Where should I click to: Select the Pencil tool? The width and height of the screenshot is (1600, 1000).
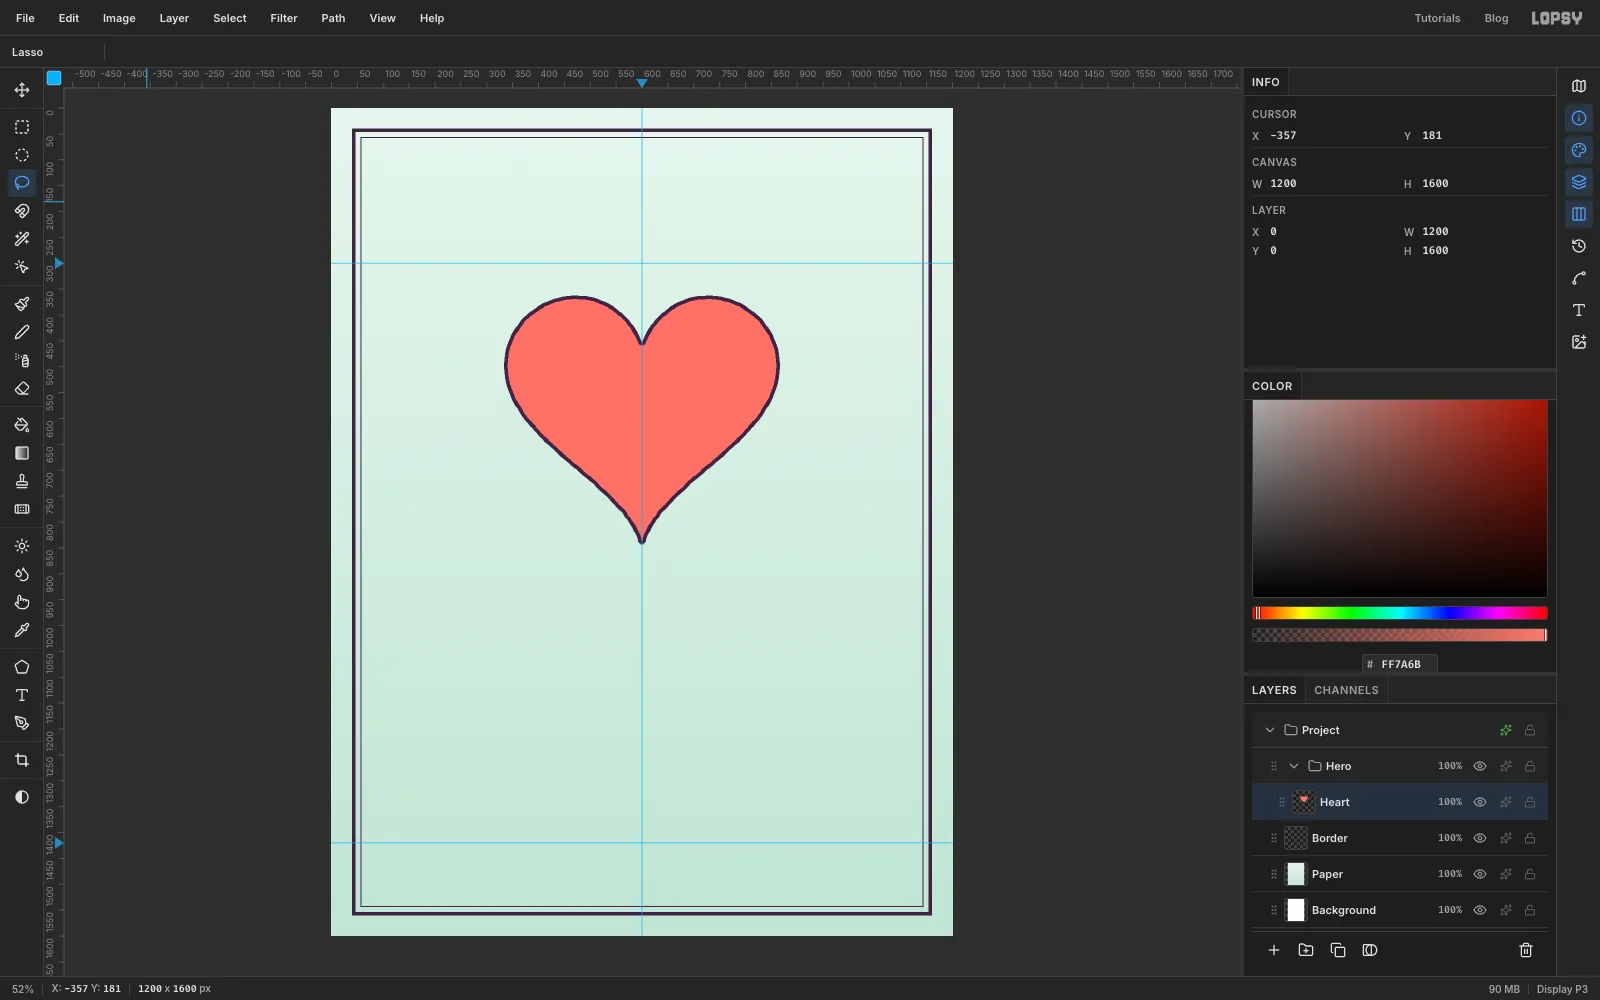[22, 332]
